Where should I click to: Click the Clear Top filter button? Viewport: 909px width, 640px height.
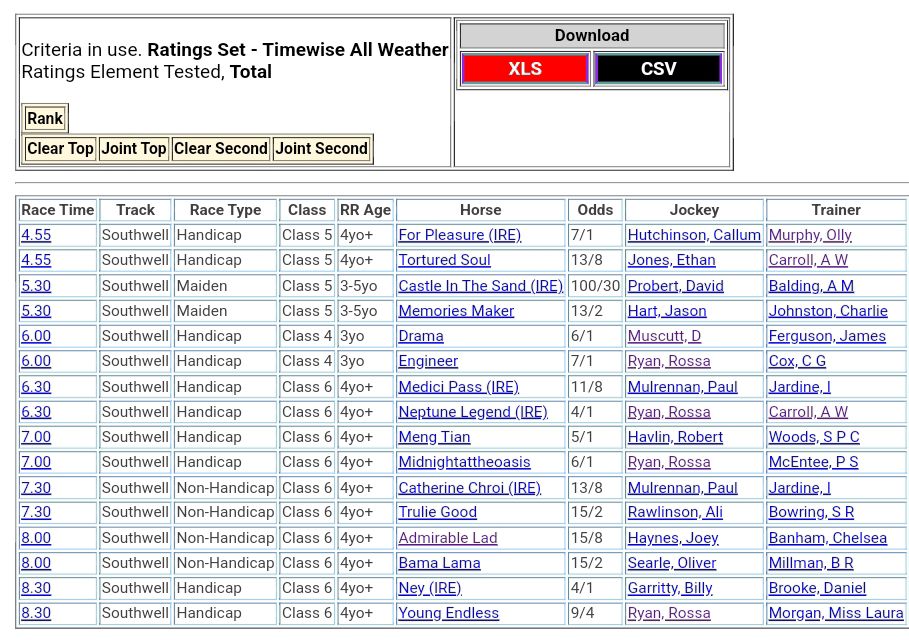(60, 149)
